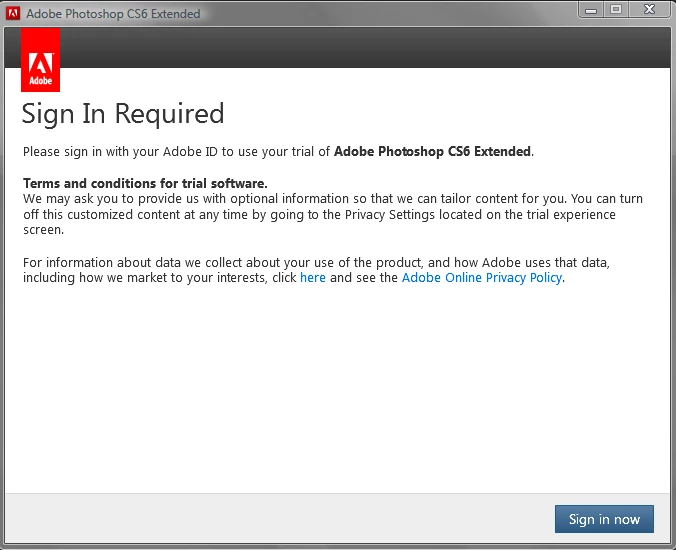Click the 'Sign In Required' heading
This screenshot has width=676, height=550.
[123, 114]
